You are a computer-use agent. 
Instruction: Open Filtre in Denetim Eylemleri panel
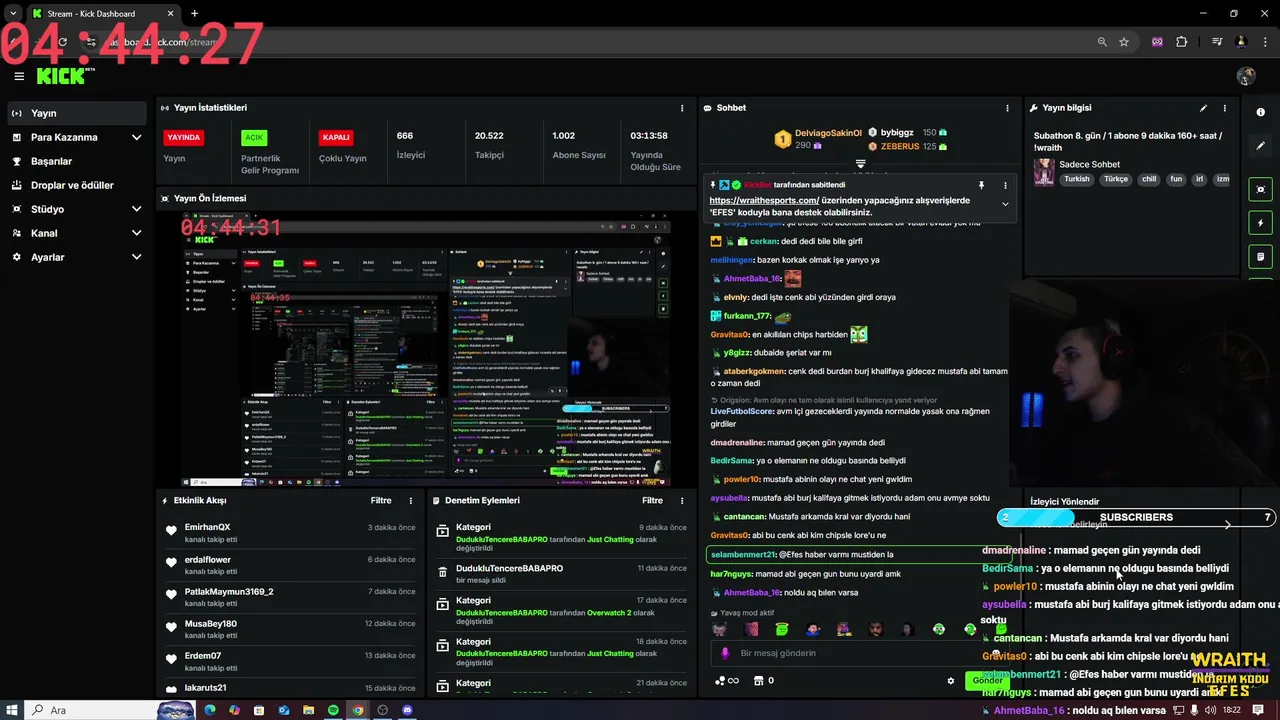[652, 500]
